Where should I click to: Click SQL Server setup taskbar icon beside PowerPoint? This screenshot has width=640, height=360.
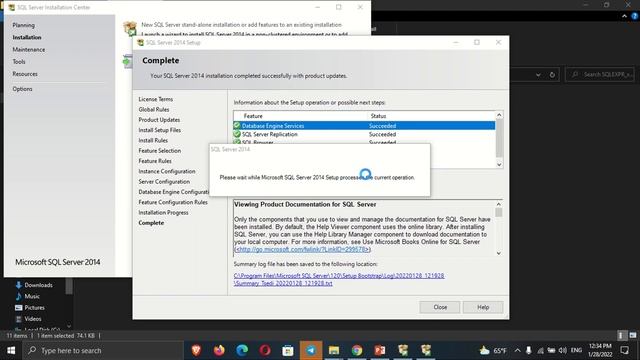[x=403, y=350]
